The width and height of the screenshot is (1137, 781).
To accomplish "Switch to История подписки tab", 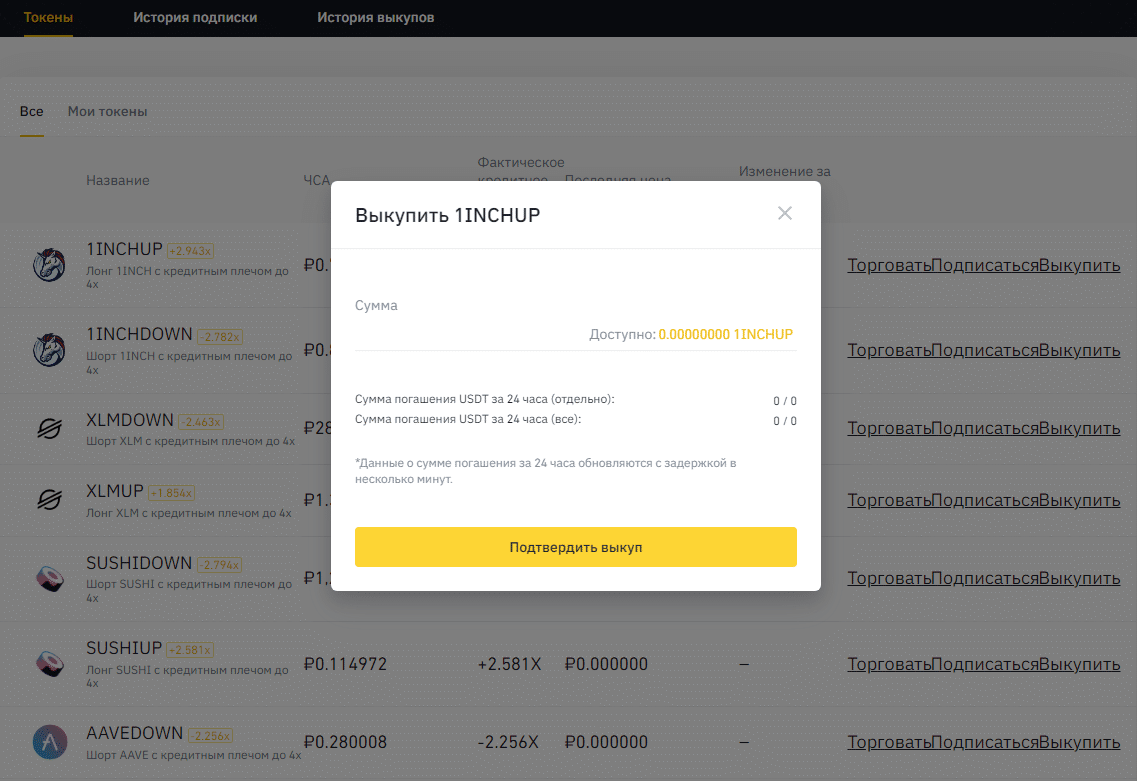I will click(x=195, y=18).
